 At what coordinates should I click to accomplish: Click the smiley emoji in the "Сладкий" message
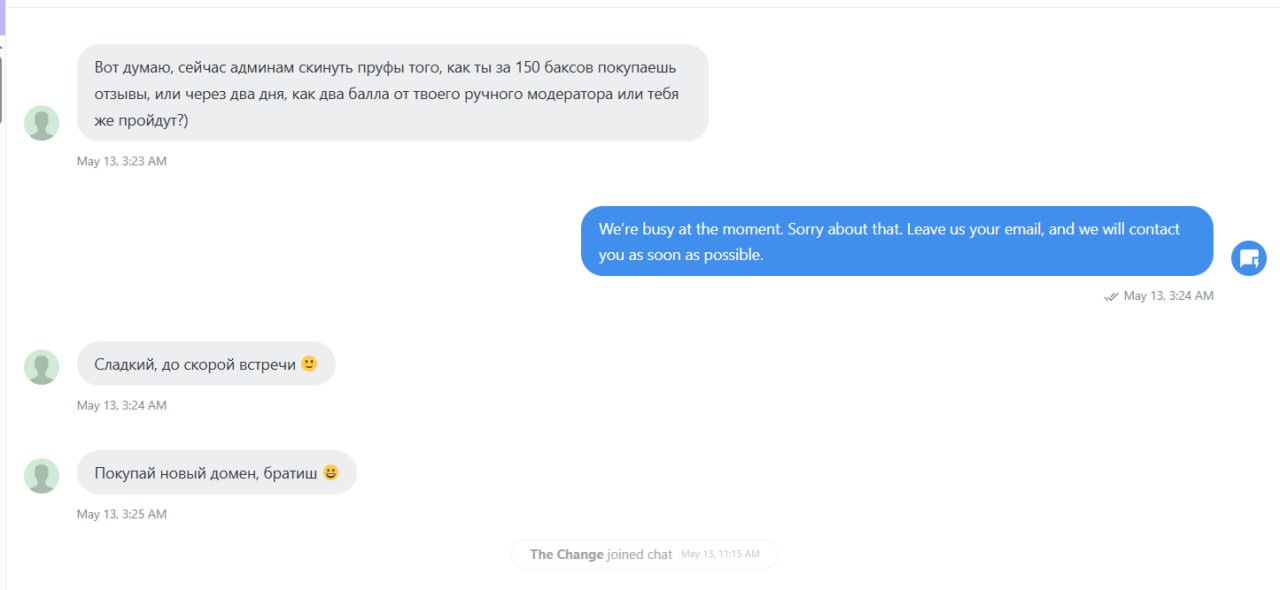(x=309, y=364)
